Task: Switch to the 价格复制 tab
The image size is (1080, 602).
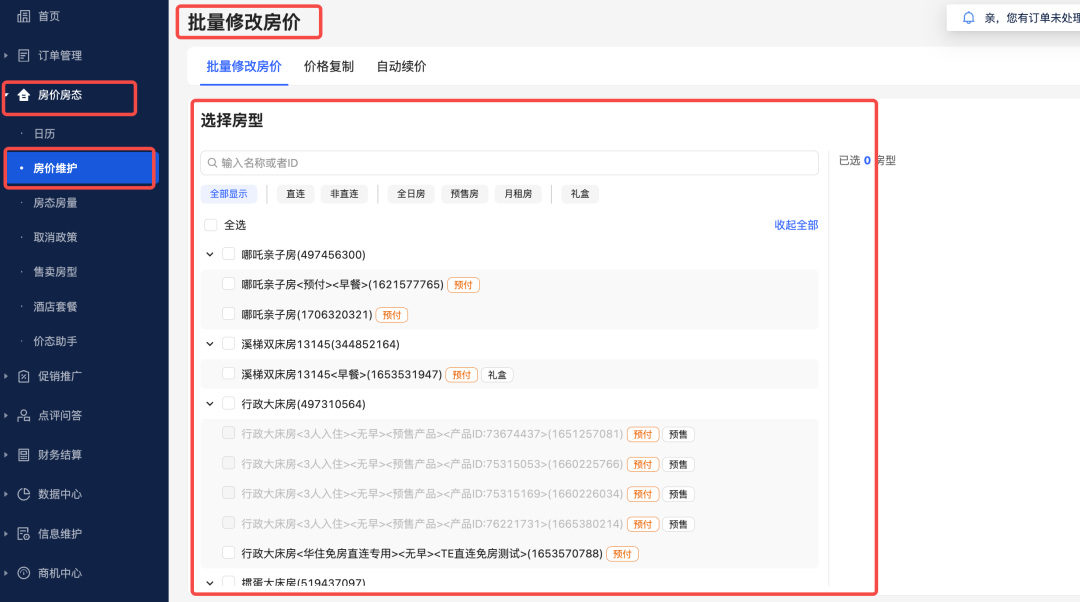Action: (329, 66)
